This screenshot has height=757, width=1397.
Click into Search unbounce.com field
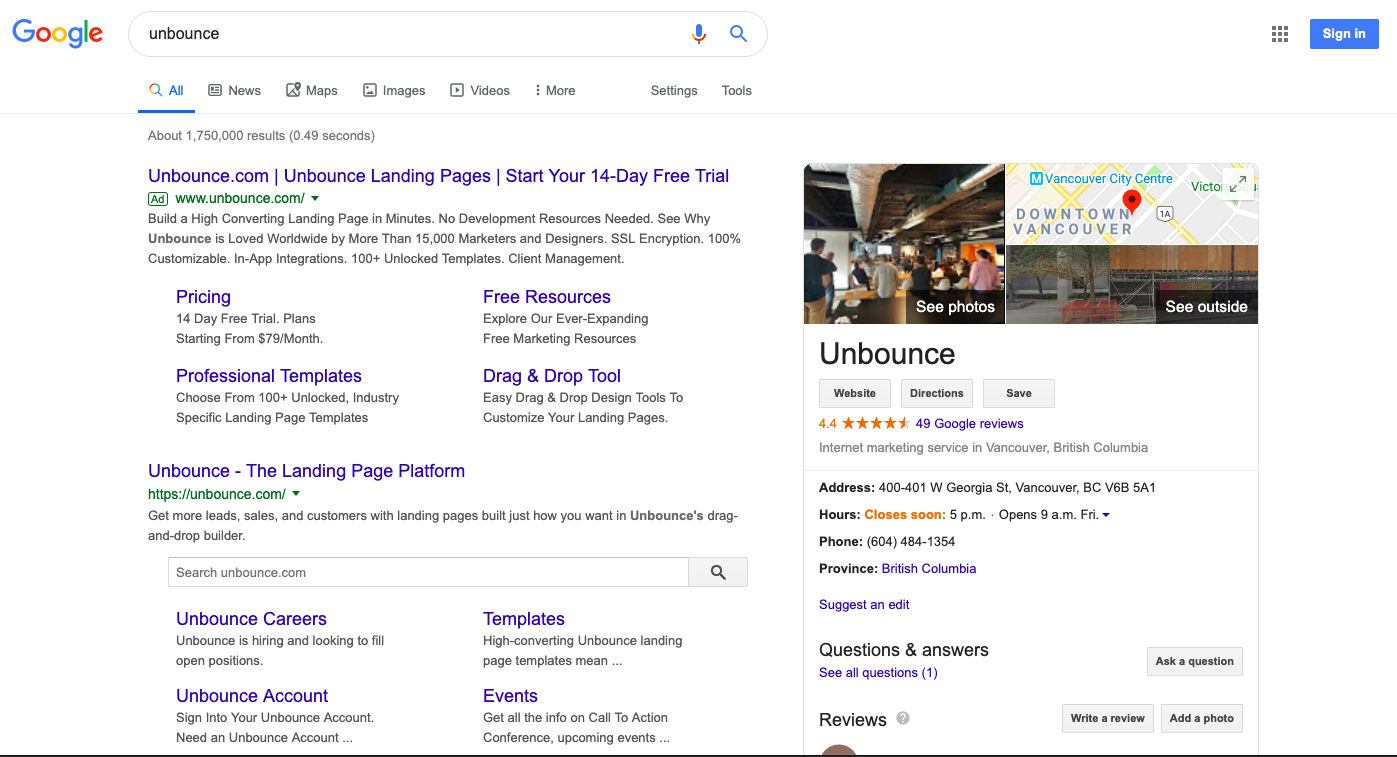428,573
